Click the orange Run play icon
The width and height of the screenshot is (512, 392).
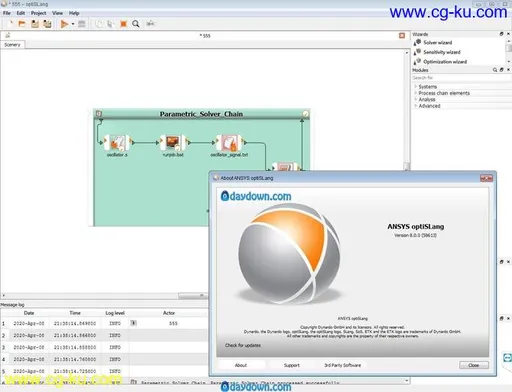coord(64,24)
